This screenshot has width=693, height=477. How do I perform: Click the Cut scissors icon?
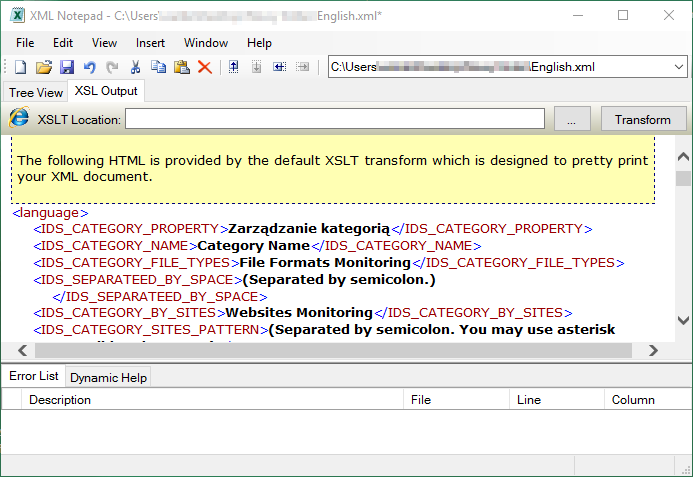point(135,67)
